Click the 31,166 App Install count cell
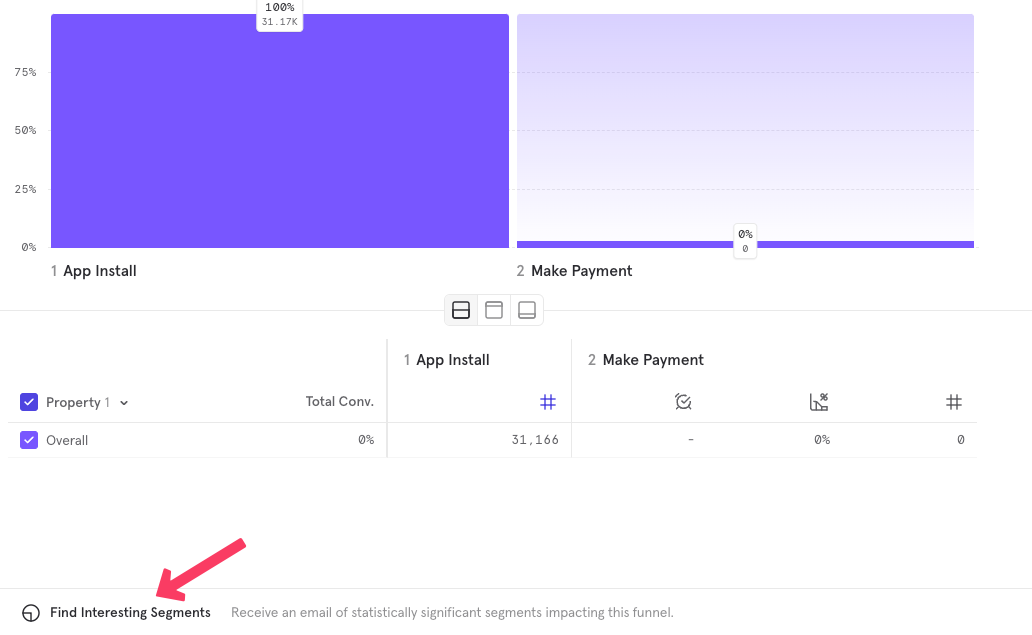This screenshot has width=1032, height=635. [x=534, y=440]
